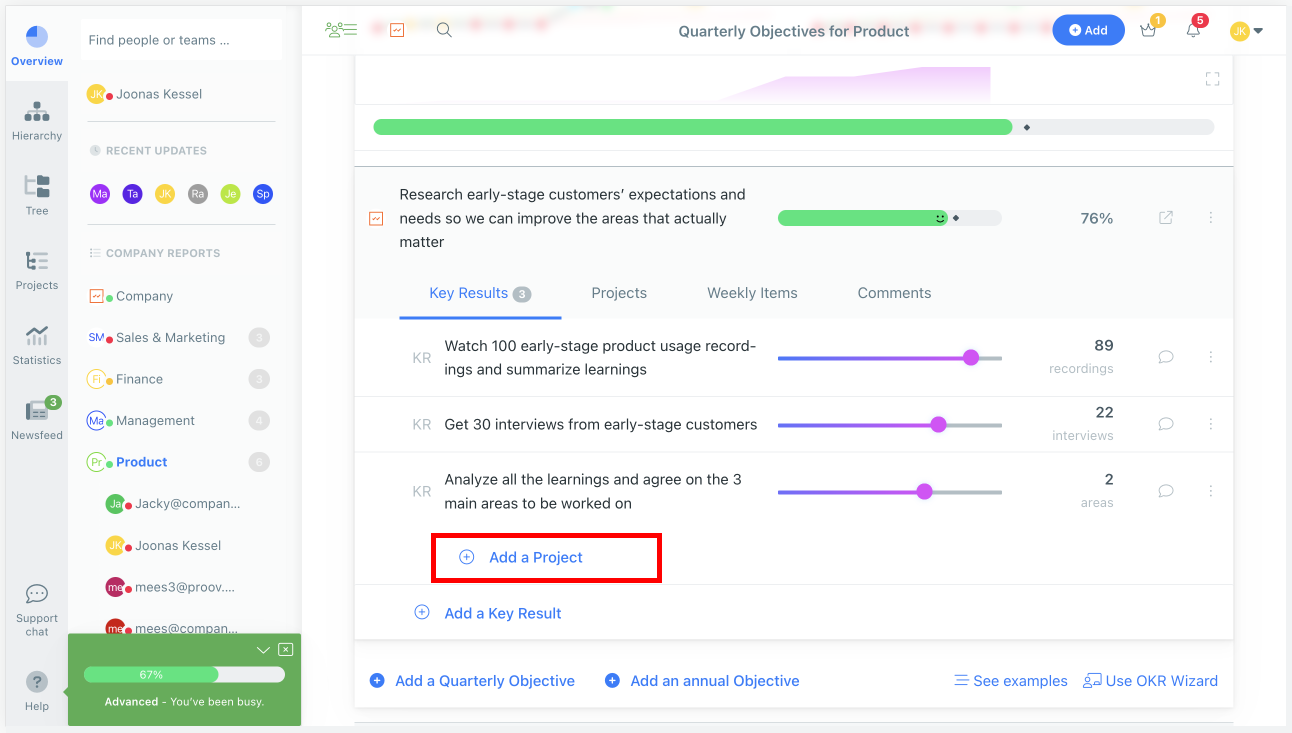Dismiss the Advanced progress banner
The height and width of the screenshot is (733, 1292).
[285, 649]
